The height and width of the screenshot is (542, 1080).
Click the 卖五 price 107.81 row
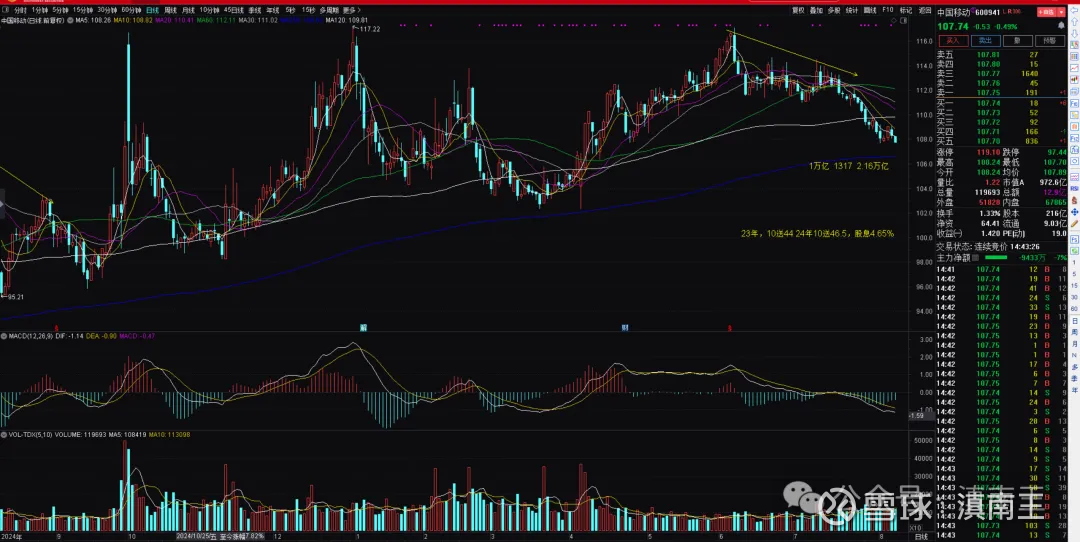click(1000, 54)
